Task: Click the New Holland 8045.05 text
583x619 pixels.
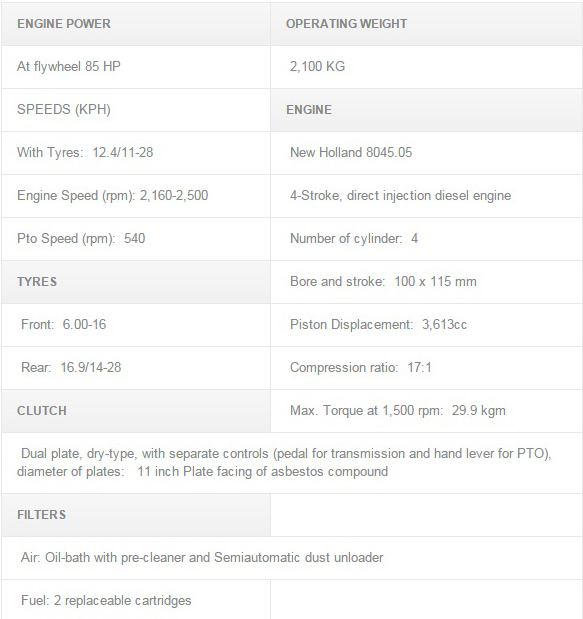Action: click(x=351, y=152)
